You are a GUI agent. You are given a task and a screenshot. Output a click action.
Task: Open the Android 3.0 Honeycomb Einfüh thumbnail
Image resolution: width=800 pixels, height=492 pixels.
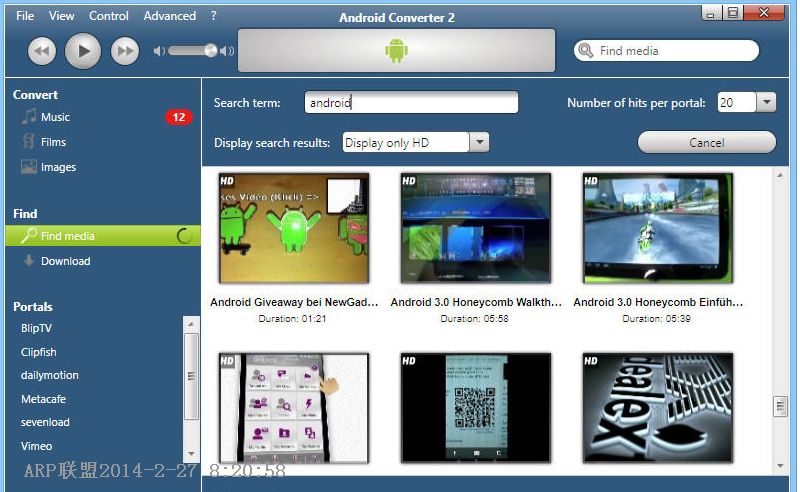point(658,228)
